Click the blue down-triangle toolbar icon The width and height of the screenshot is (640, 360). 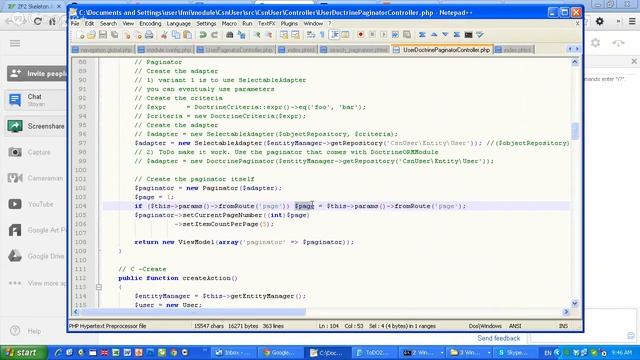[x=445, y=35]
